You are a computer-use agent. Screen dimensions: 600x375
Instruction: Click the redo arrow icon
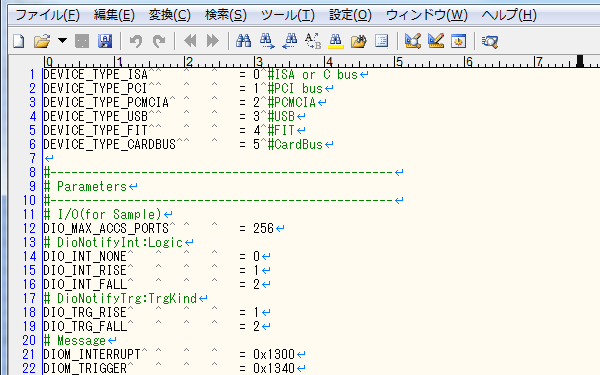point(159,41)
